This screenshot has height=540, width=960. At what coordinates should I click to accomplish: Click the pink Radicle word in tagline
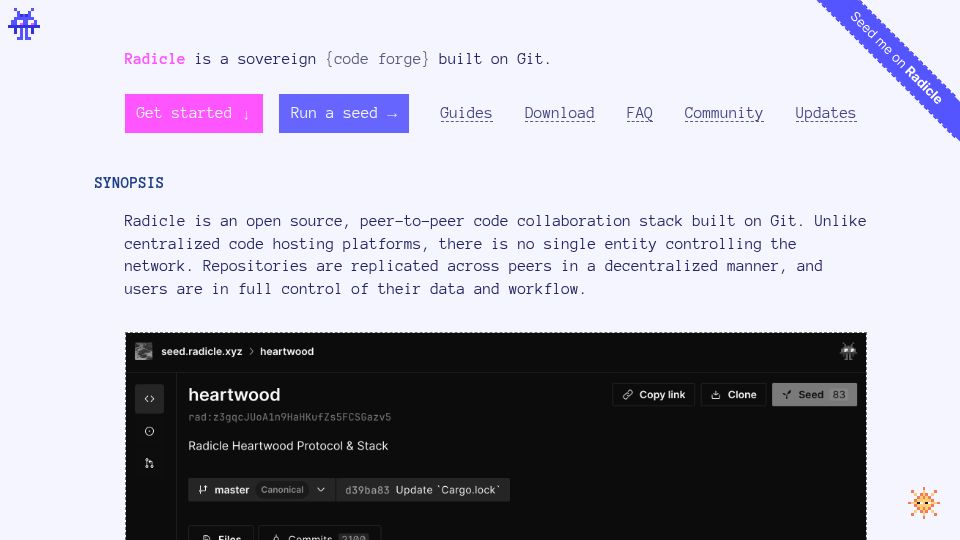click(154, 59)
